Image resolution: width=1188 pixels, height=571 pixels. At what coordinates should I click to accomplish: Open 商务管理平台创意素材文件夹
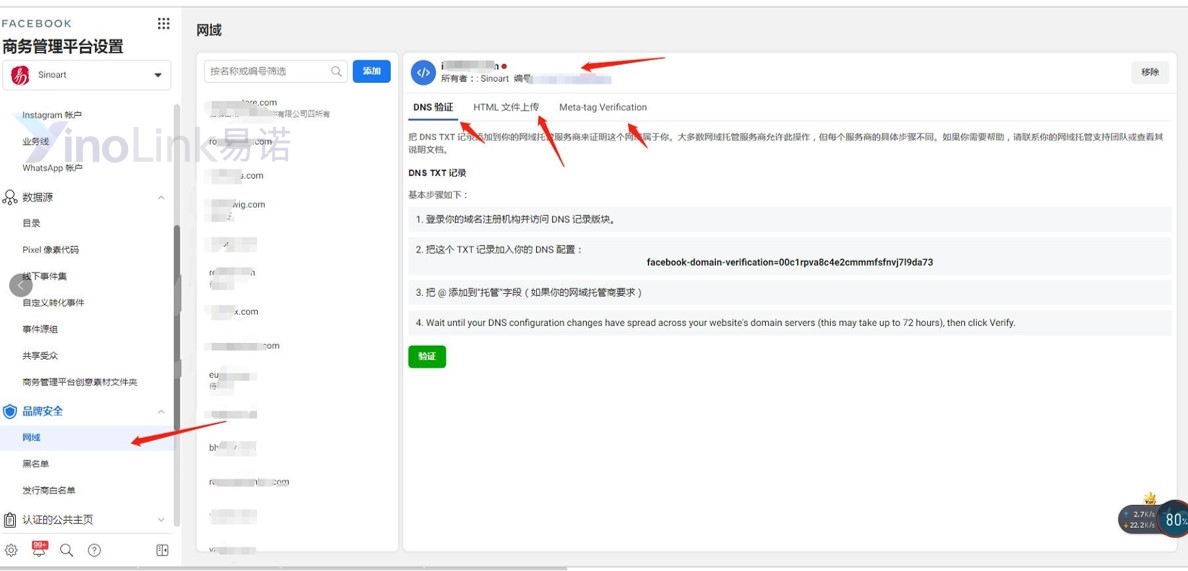click(x=80, y=382)
